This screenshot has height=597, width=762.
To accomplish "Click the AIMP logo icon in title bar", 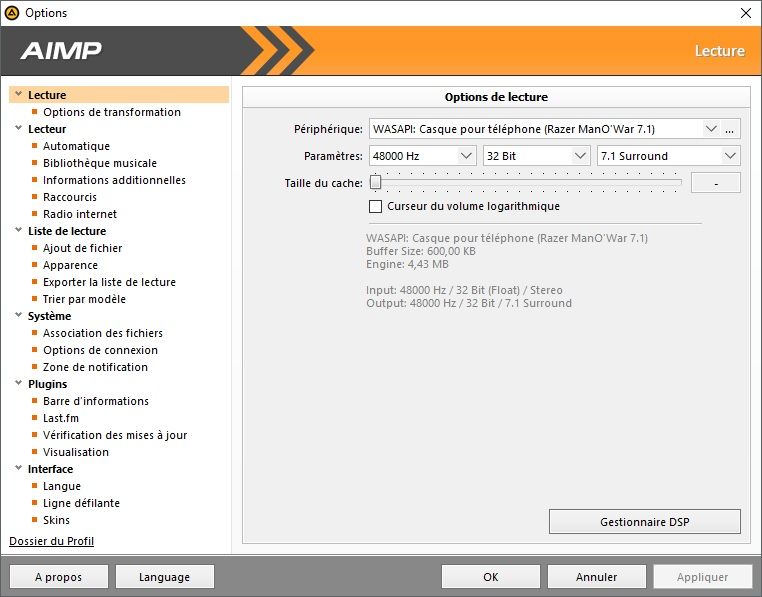I will [12, 13].
